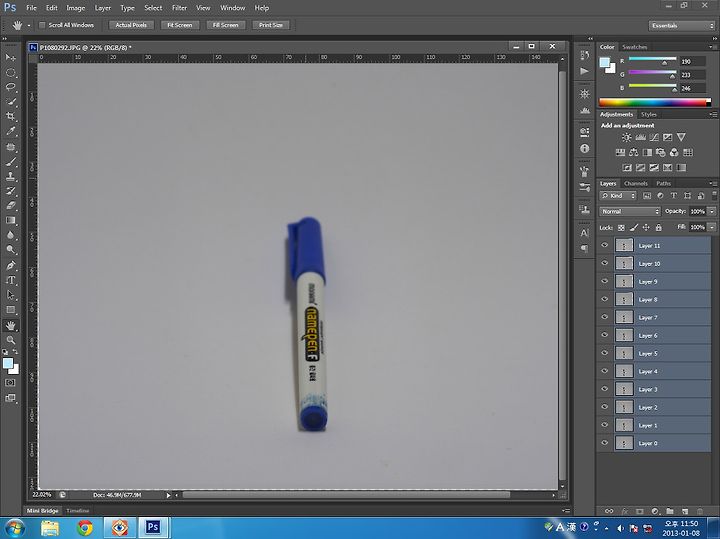Click the toolbox foreground color swatch
Image resolution: width=720 pixels, height=539 pixels.
(8, 364)
